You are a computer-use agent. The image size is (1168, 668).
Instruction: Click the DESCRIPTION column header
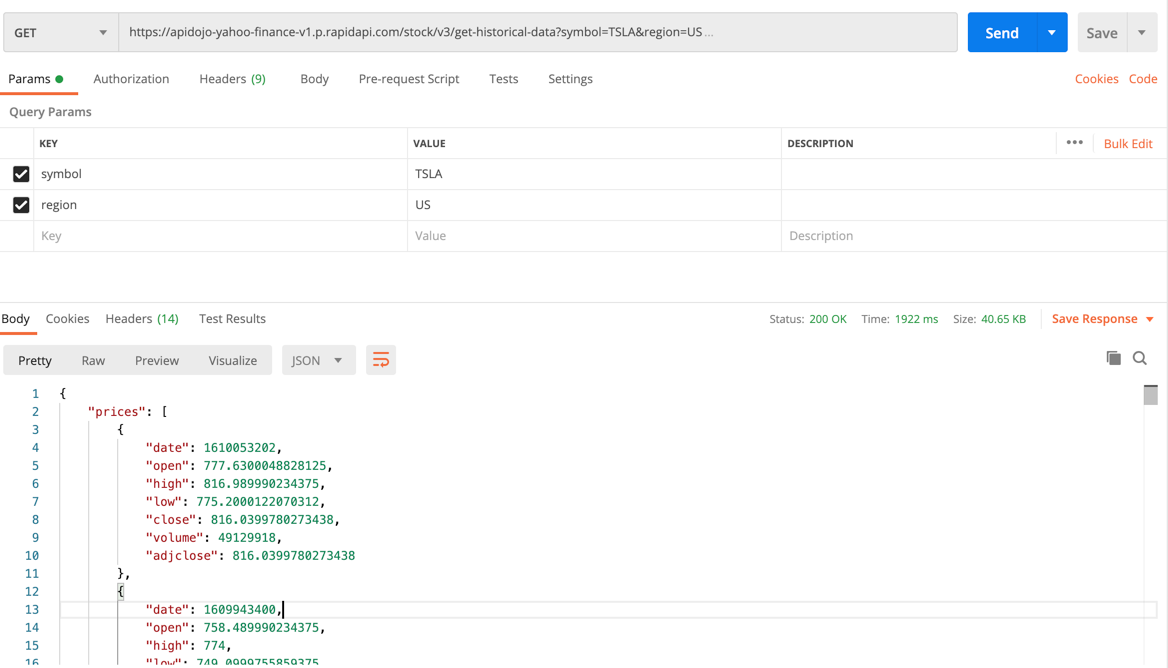pos(820,144)
